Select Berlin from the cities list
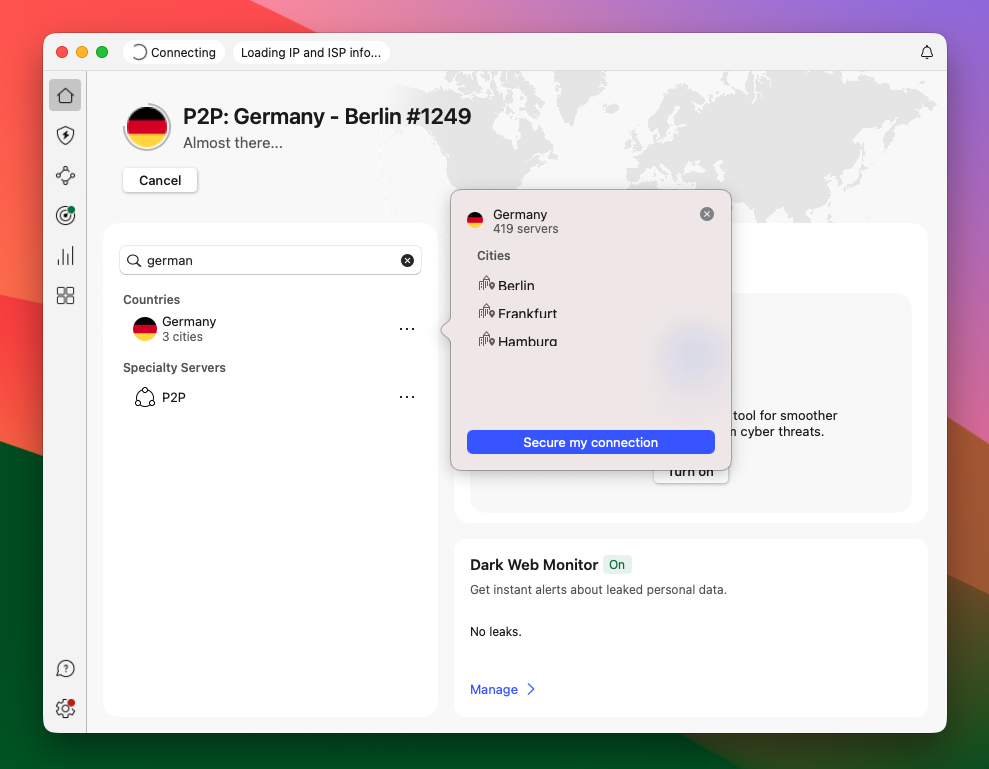The height and width of the screenshot is (769, 989). pos(515,285)
